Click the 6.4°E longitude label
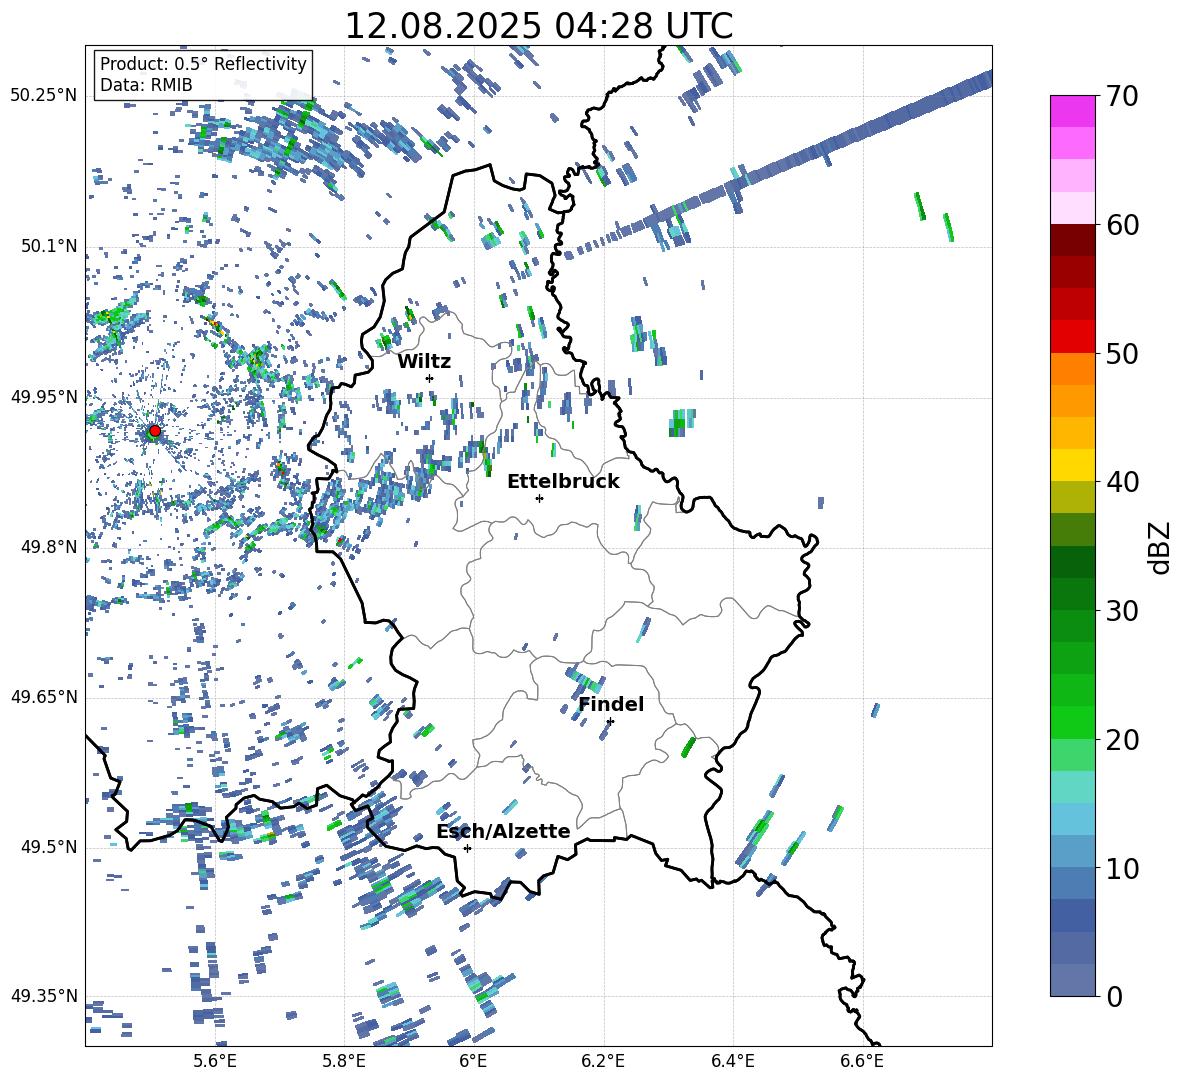 (x=732, y=1062)
